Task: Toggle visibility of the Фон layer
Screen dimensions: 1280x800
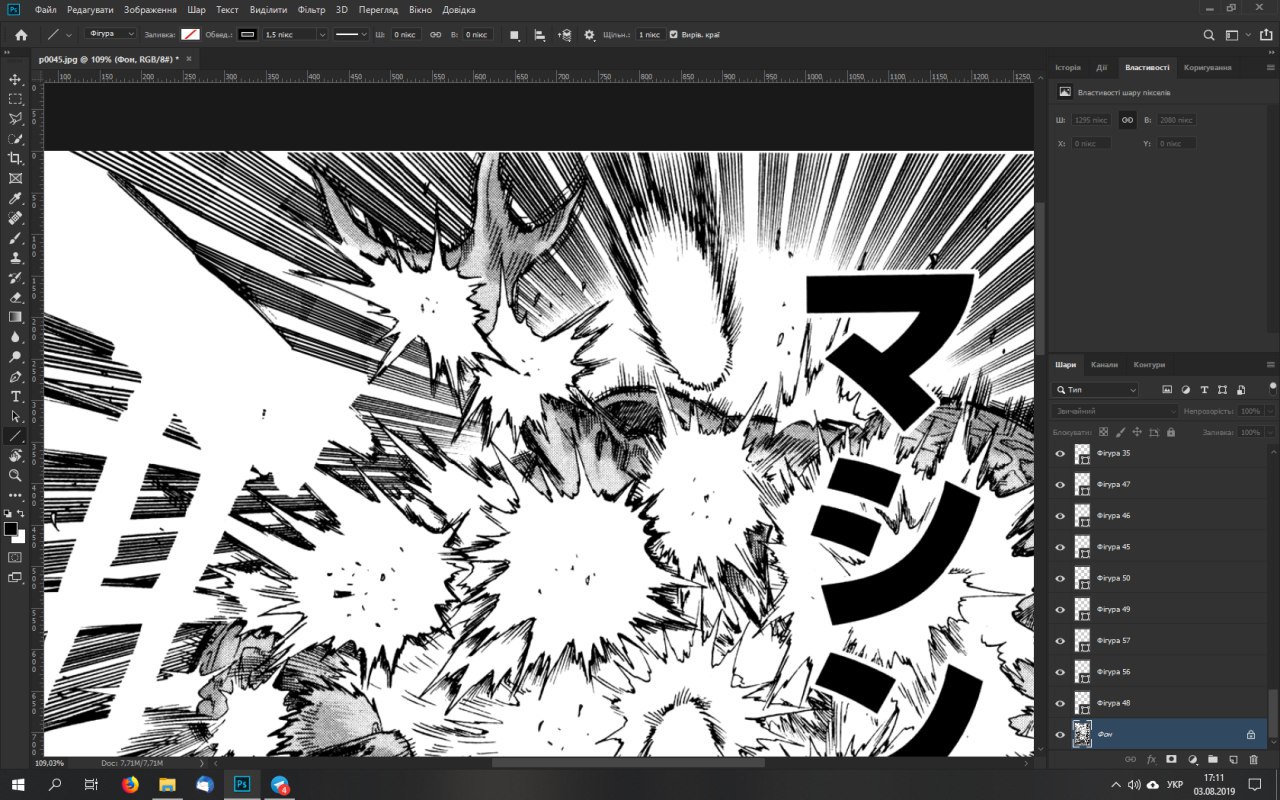Action: (1060, 734)
